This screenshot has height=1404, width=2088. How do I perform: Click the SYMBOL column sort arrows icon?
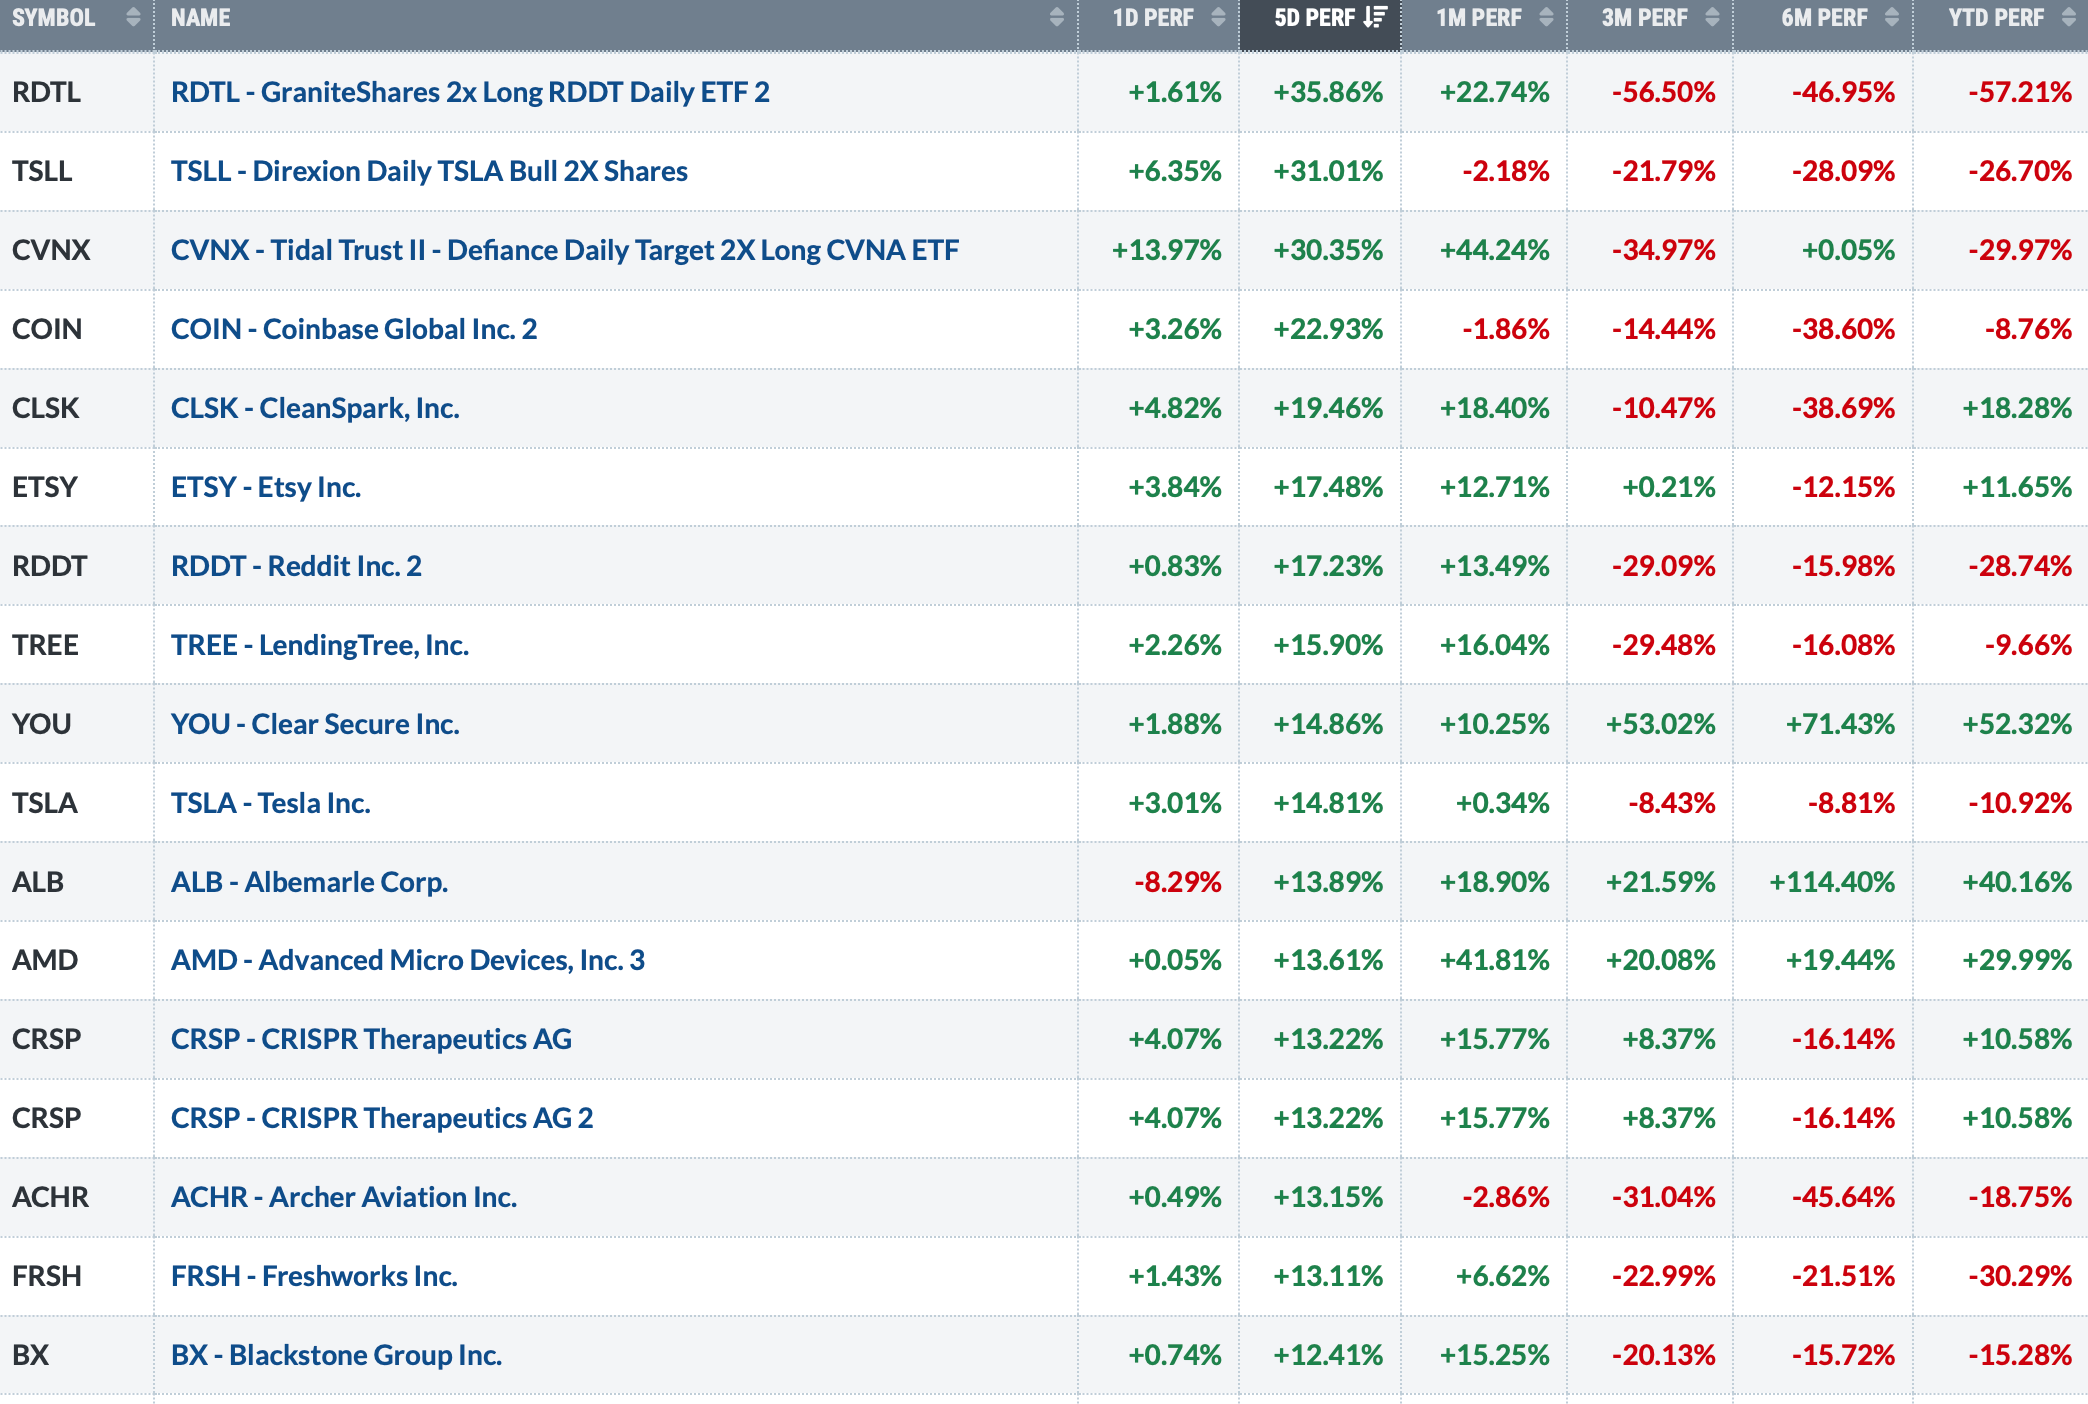133,17
